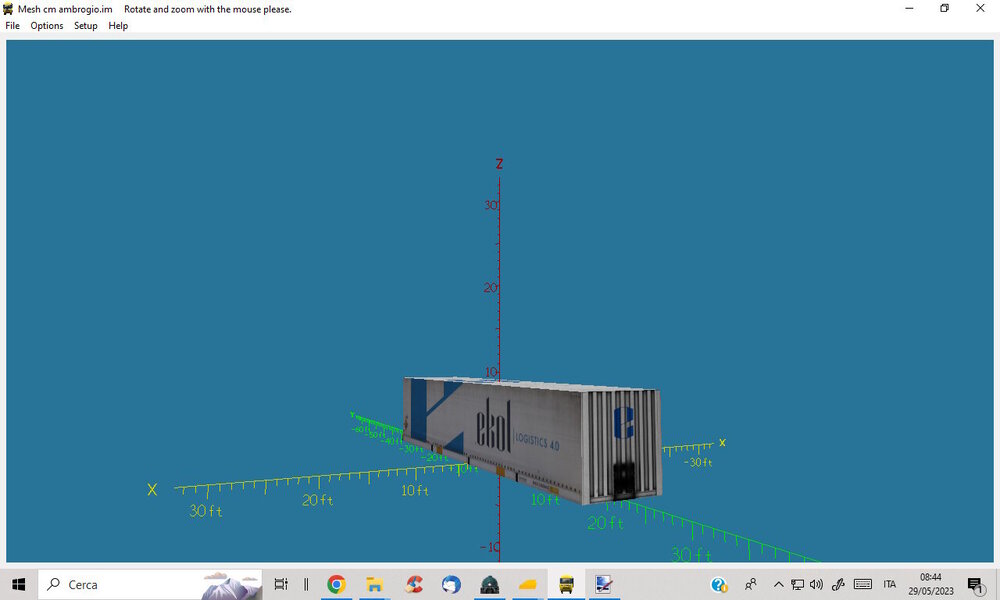Click the pen workspace tray icon
The width and height of the screenshot is (1000, 600).
click(838, 584)
